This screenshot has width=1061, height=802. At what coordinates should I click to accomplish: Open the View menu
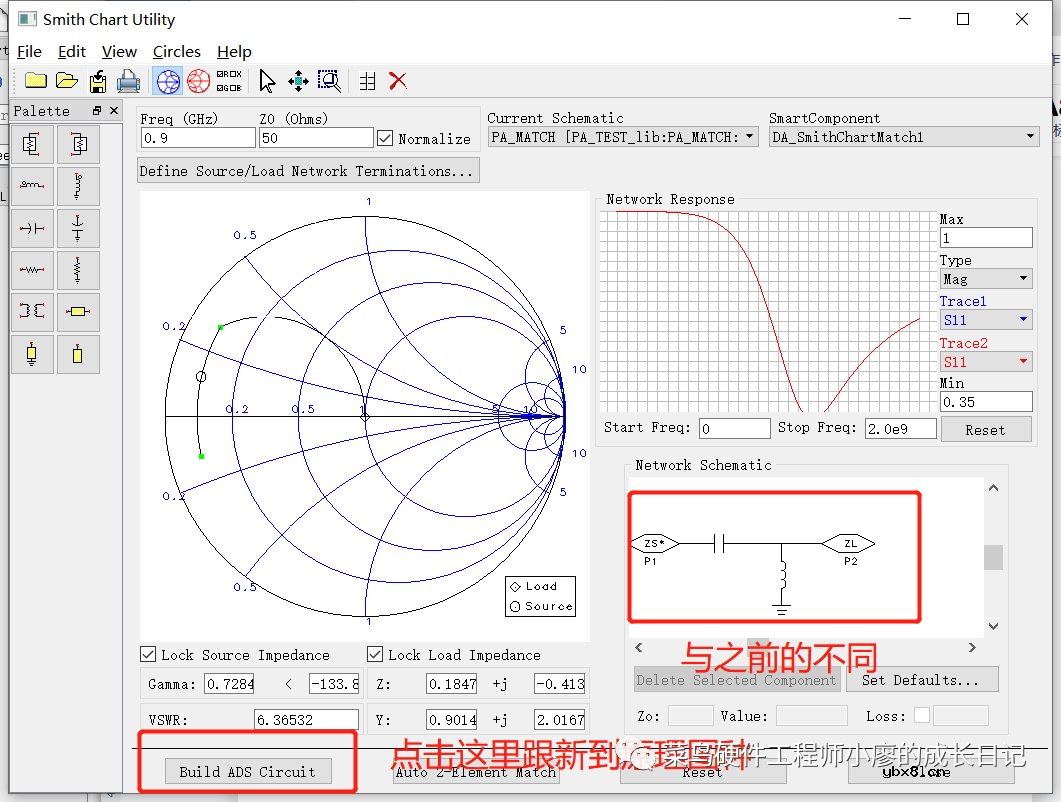[119, 52]
